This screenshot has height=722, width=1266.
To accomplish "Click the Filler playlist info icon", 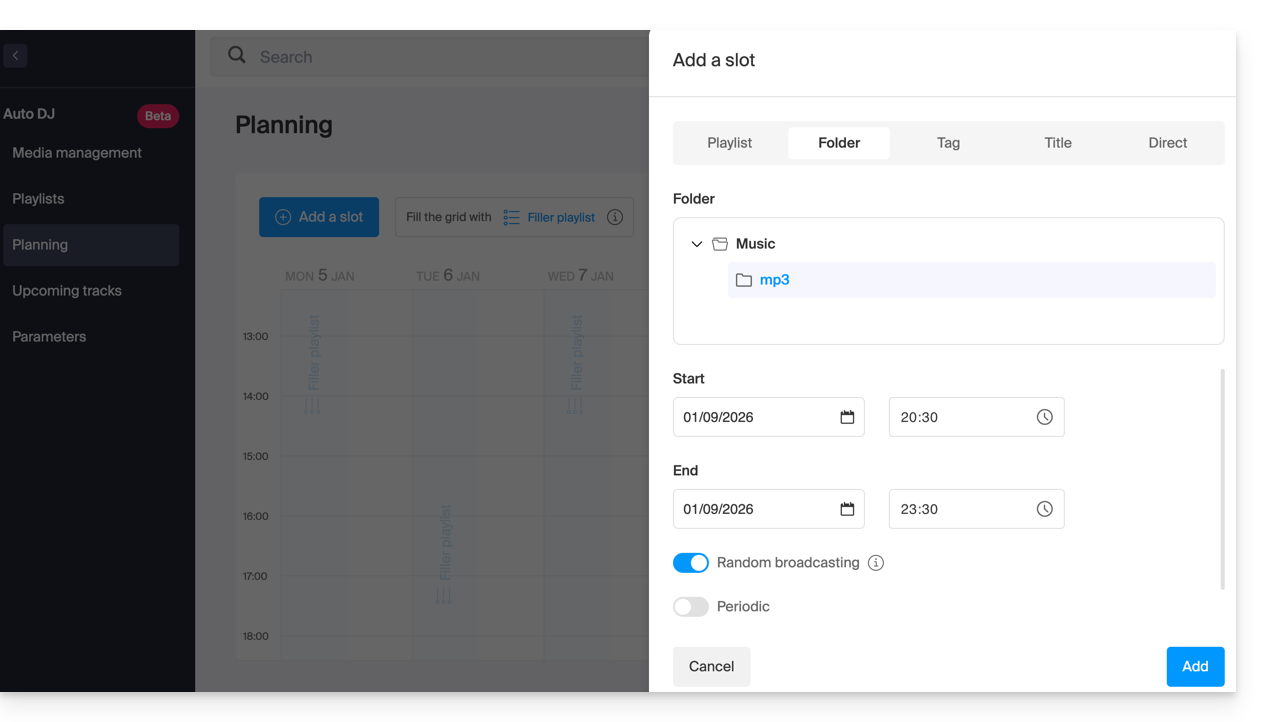I will click(x=615, y=217).
